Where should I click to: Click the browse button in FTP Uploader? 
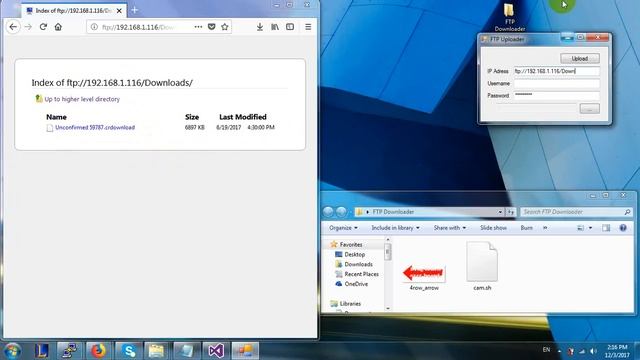(589, 109)
